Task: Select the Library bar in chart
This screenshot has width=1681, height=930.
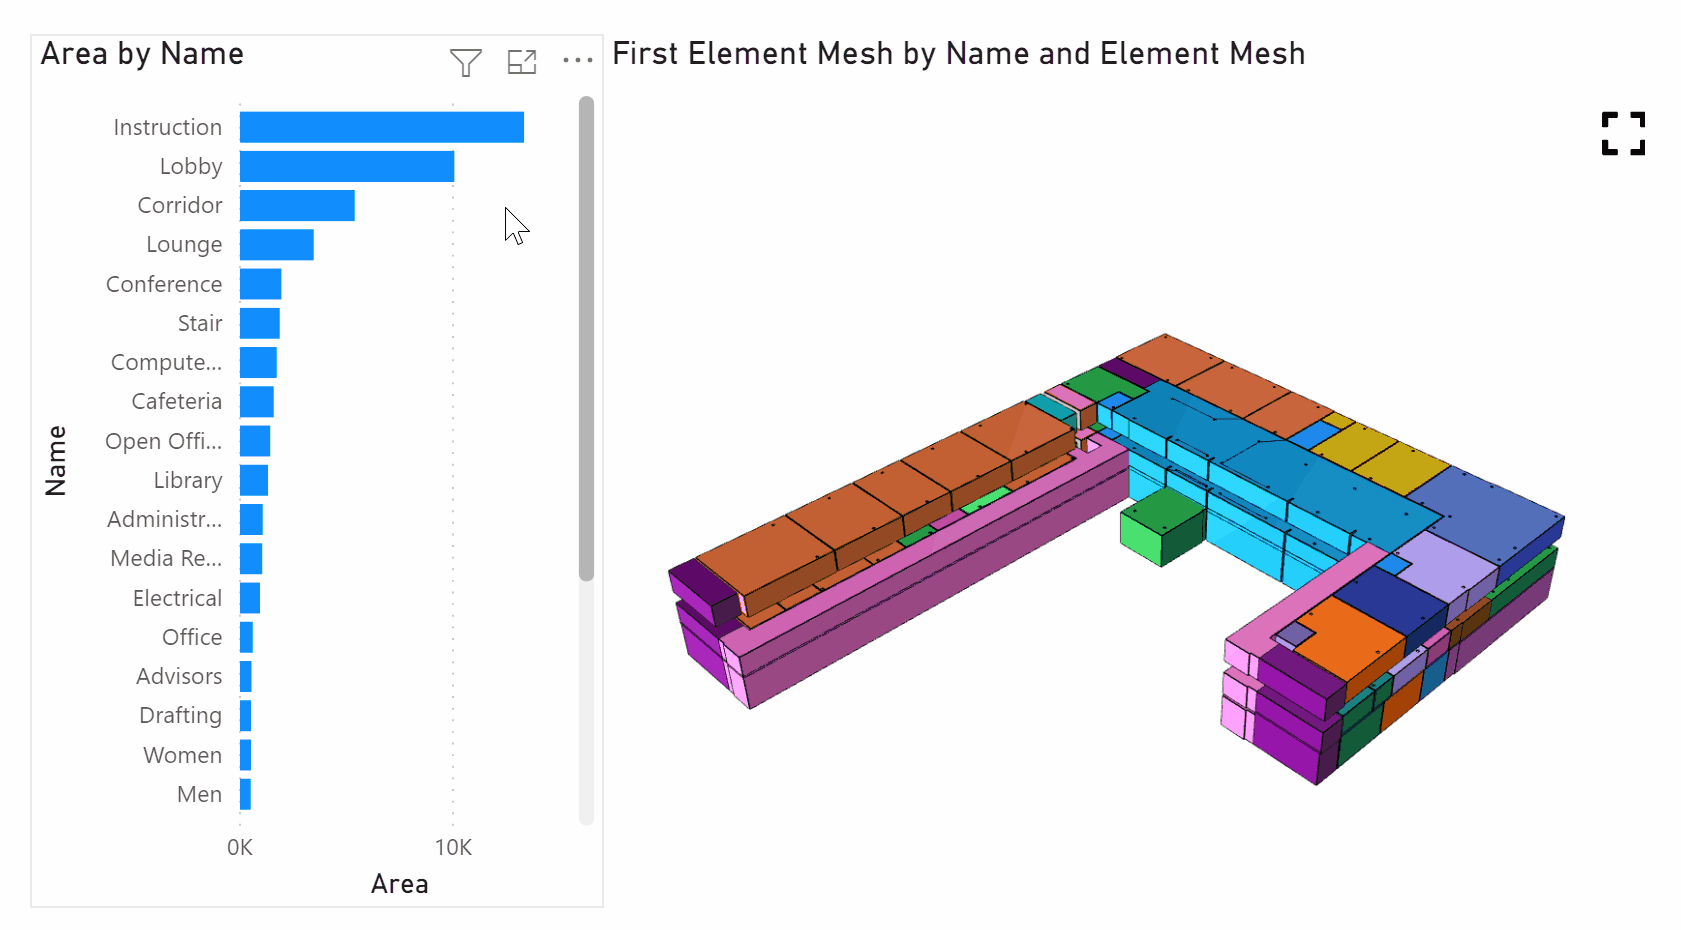Action: click(254, 480)
